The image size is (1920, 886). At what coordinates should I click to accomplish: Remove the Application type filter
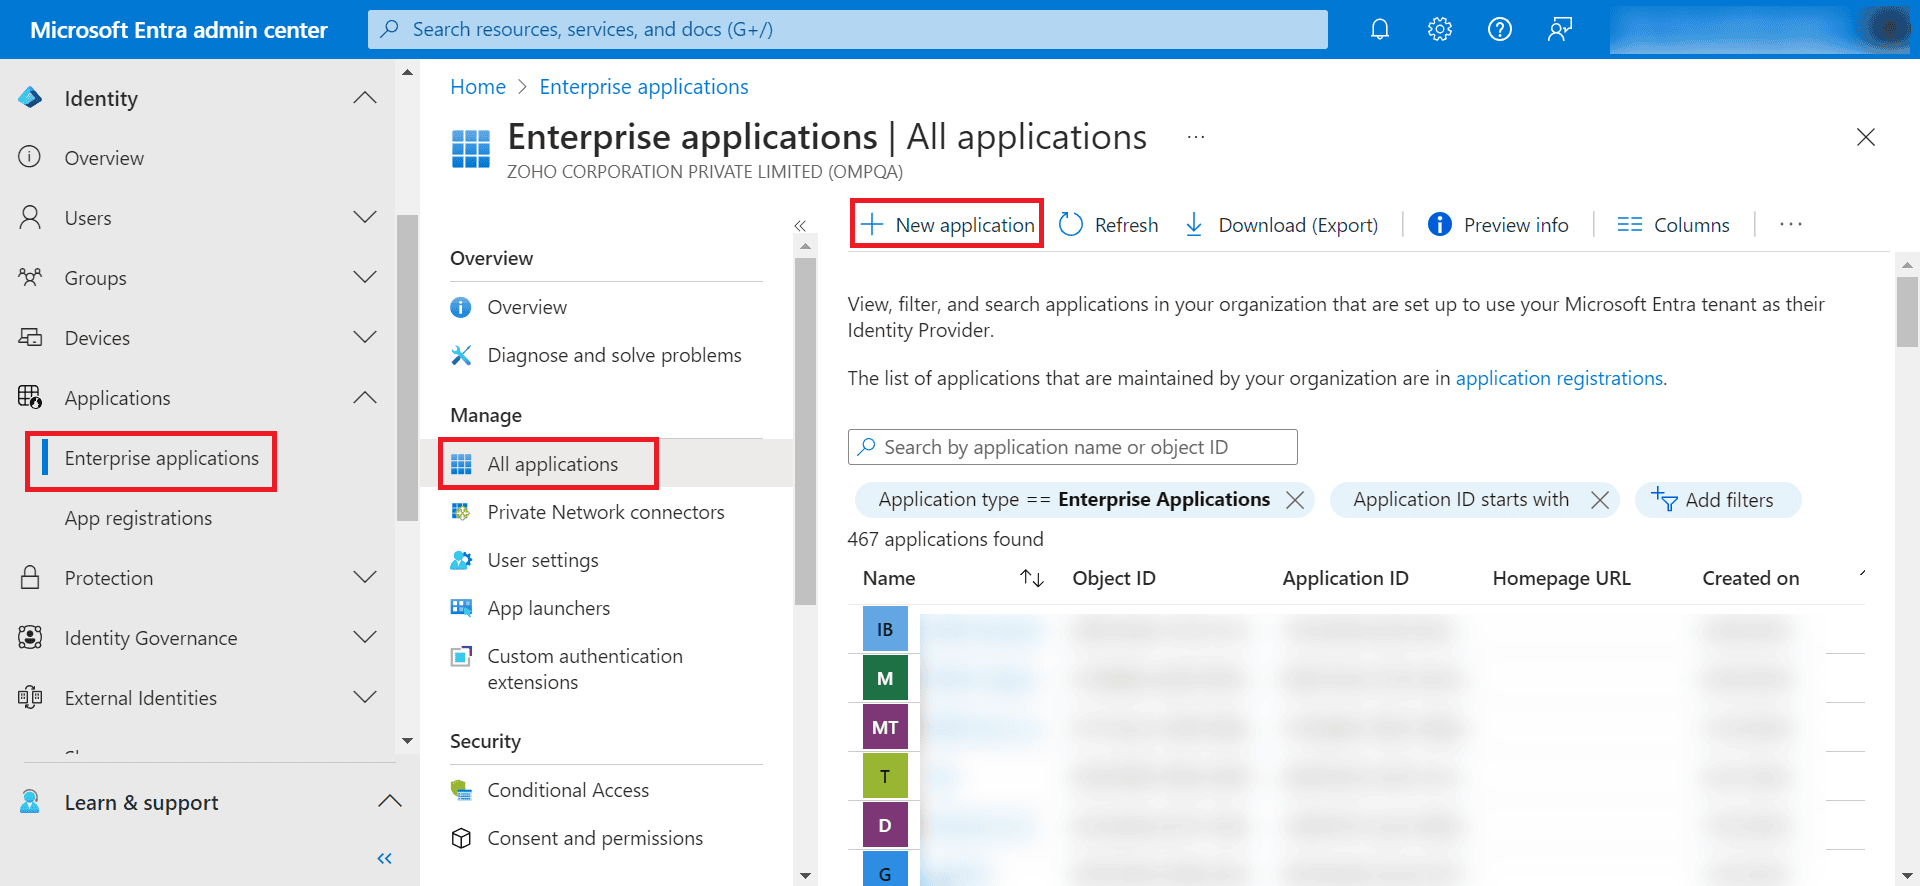click(x=1295, y=500)
